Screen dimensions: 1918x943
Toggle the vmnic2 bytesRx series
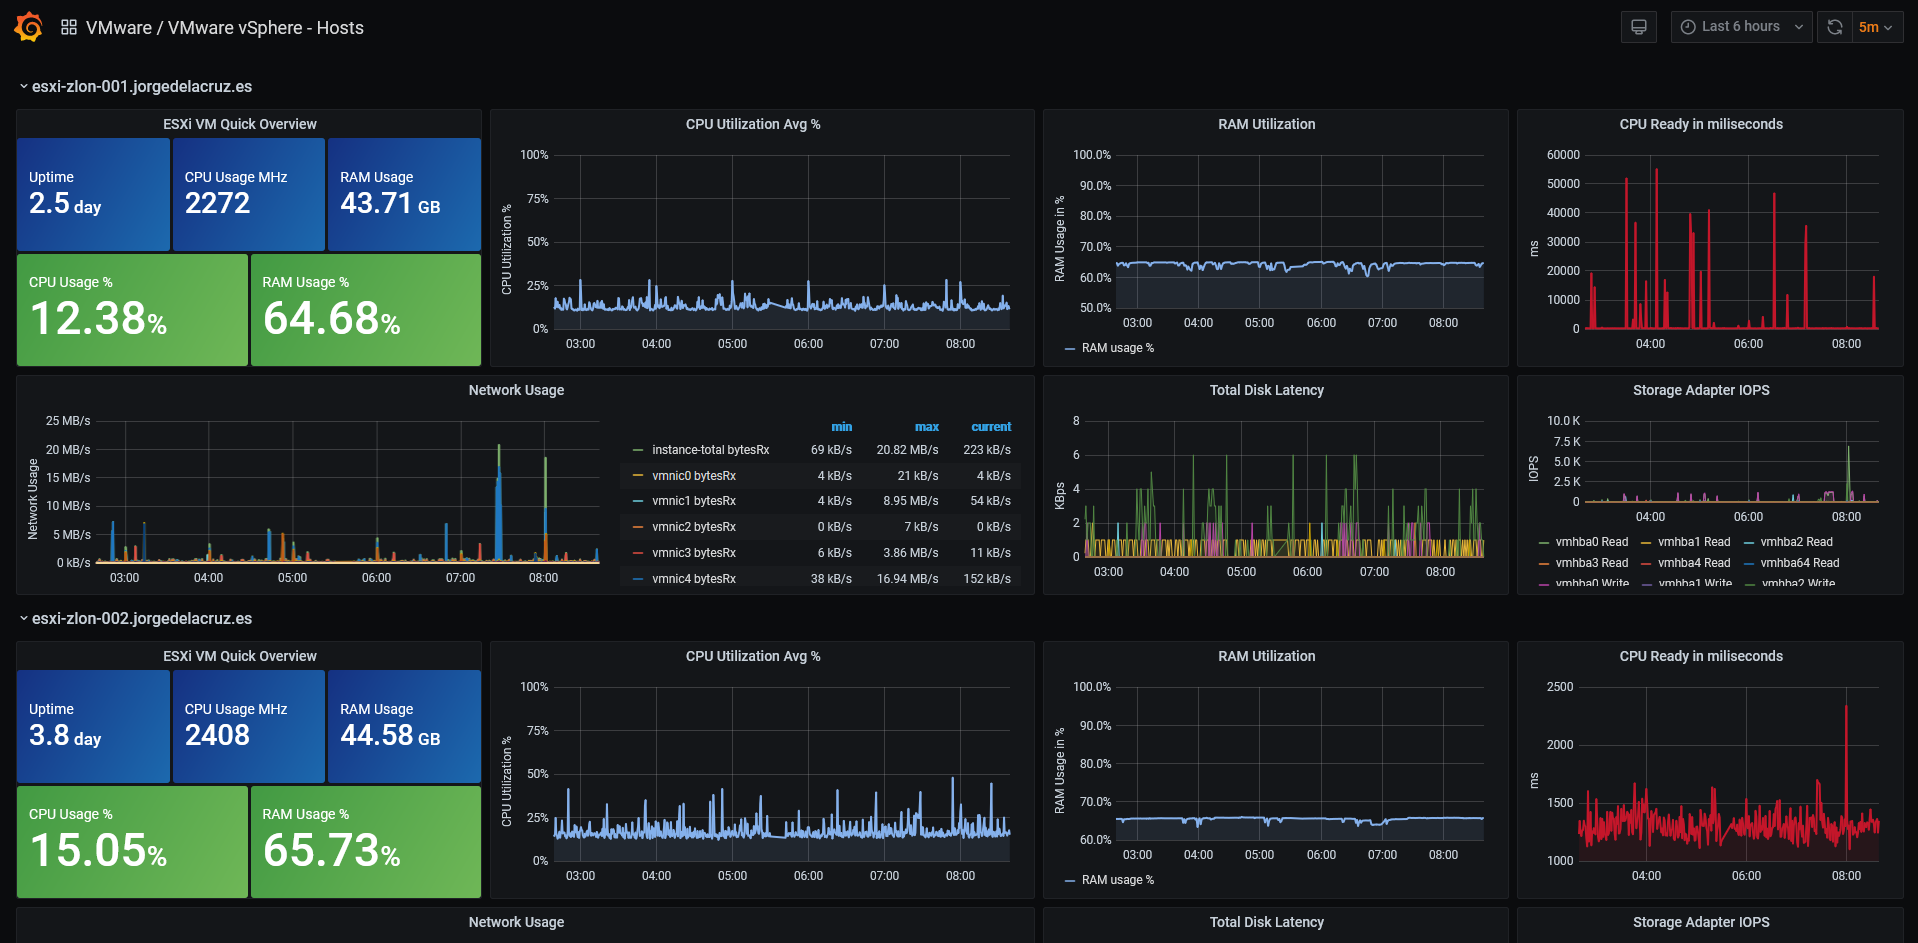point(694,527)
